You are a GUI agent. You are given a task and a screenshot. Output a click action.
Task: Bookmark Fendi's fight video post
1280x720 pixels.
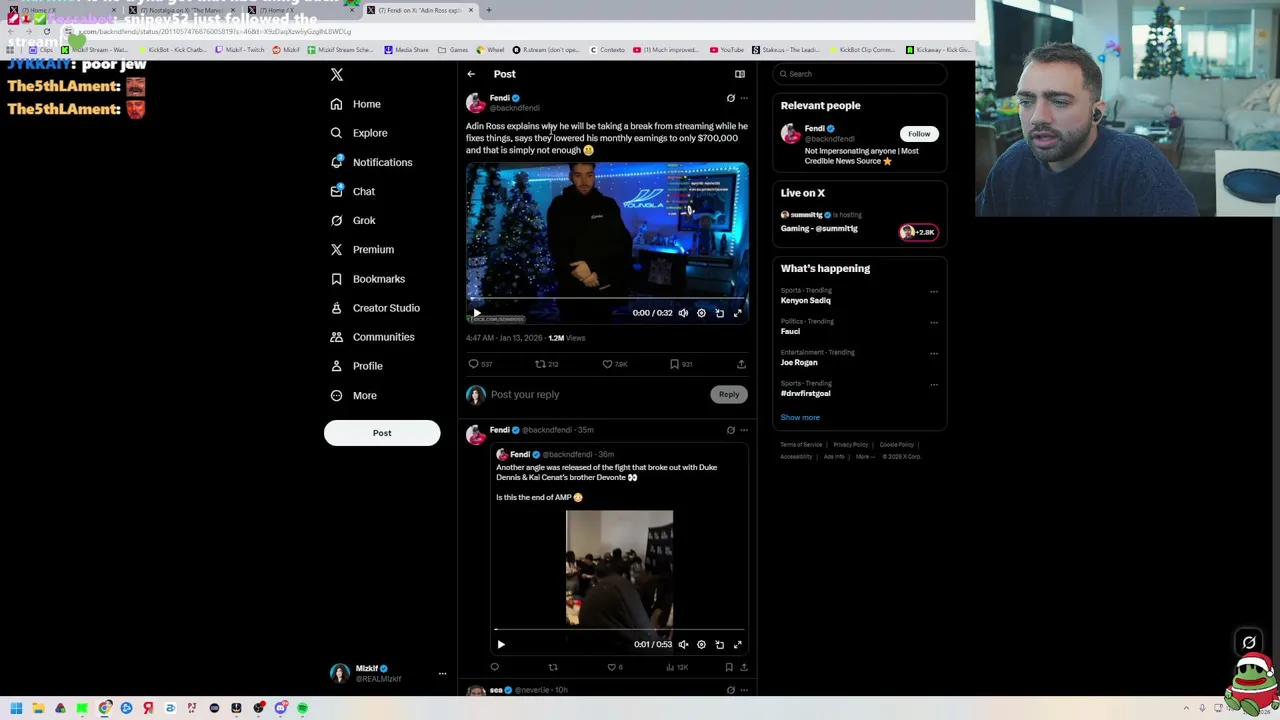pyautogui.click(x=729, y=667)
